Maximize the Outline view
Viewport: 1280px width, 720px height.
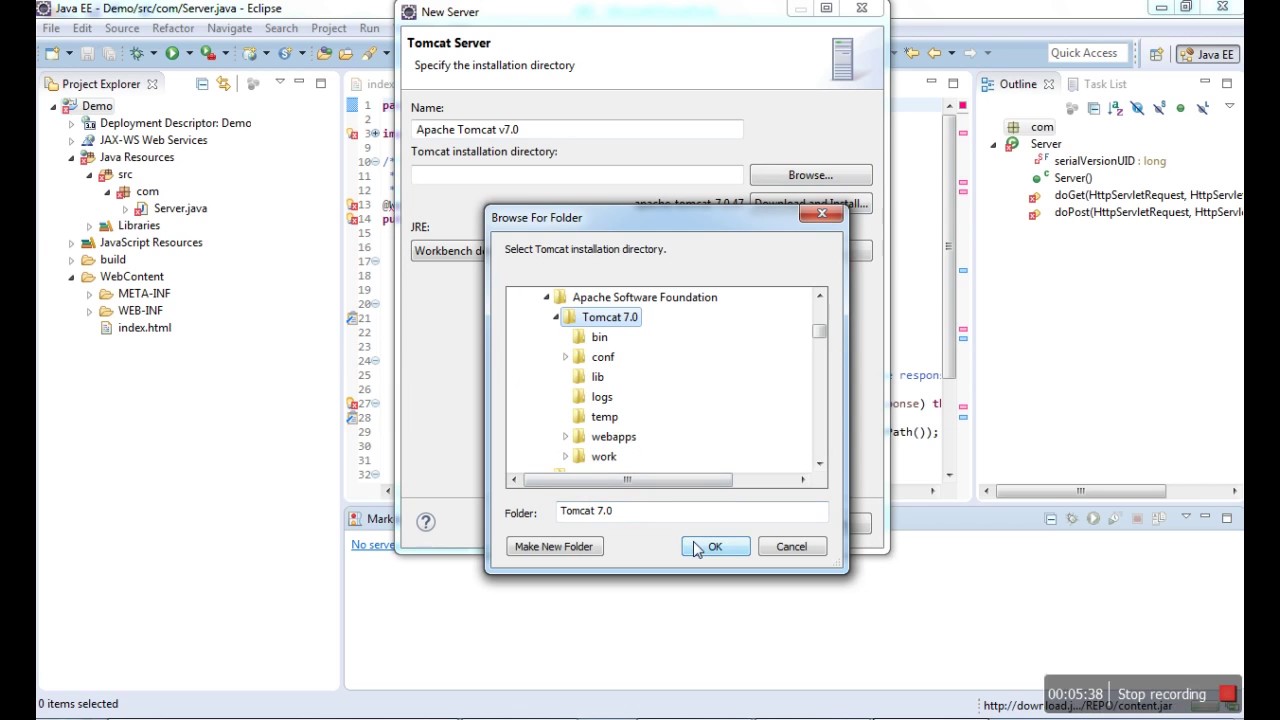(1227, 83)
